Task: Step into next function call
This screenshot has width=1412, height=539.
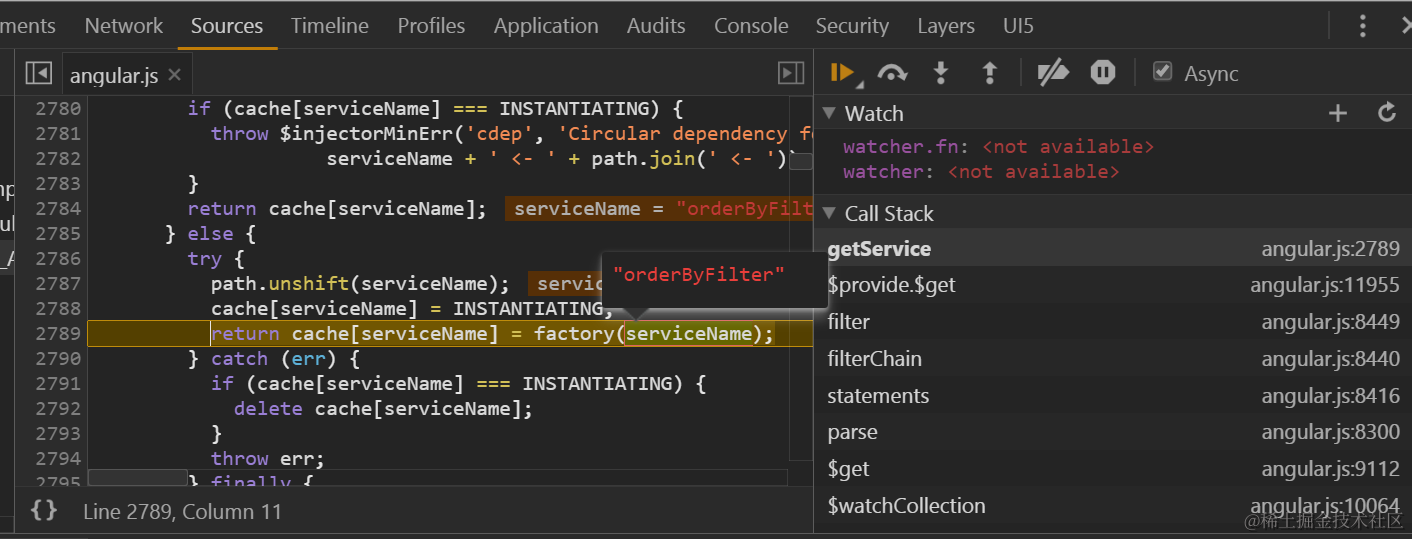Action: click(x=941, y=72)
